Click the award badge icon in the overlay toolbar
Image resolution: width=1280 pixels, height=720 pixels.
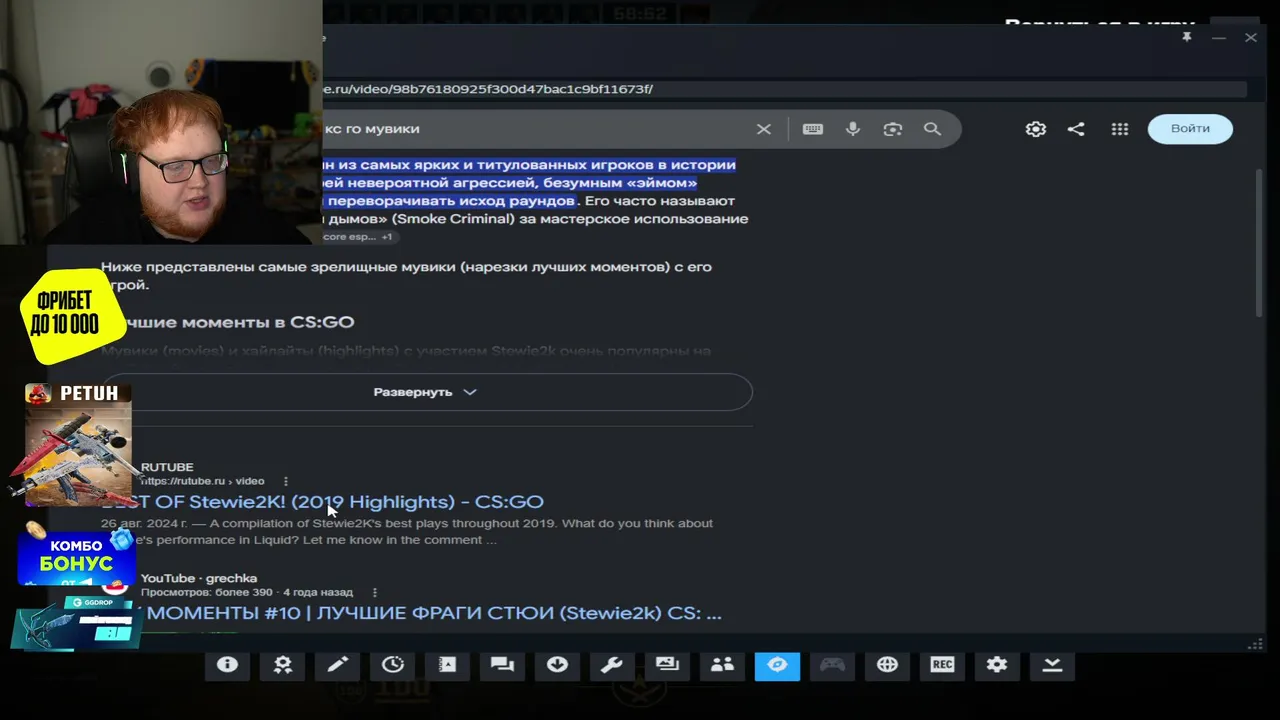(x=283, y=665)
